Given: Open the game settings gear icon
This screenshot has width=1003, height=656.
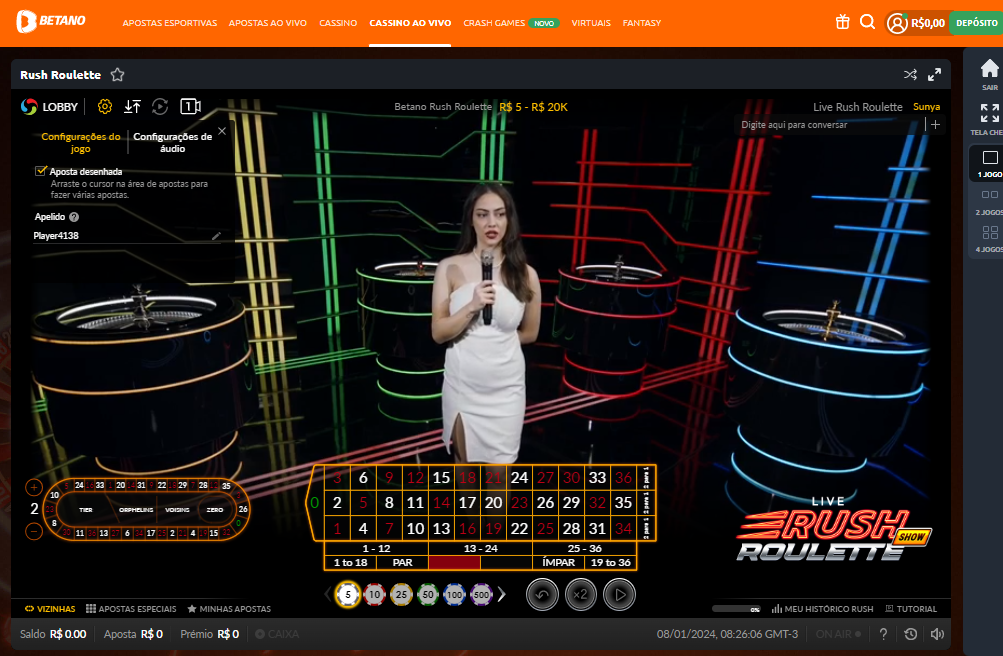Looking at the screenshot, I should point(105,106).
